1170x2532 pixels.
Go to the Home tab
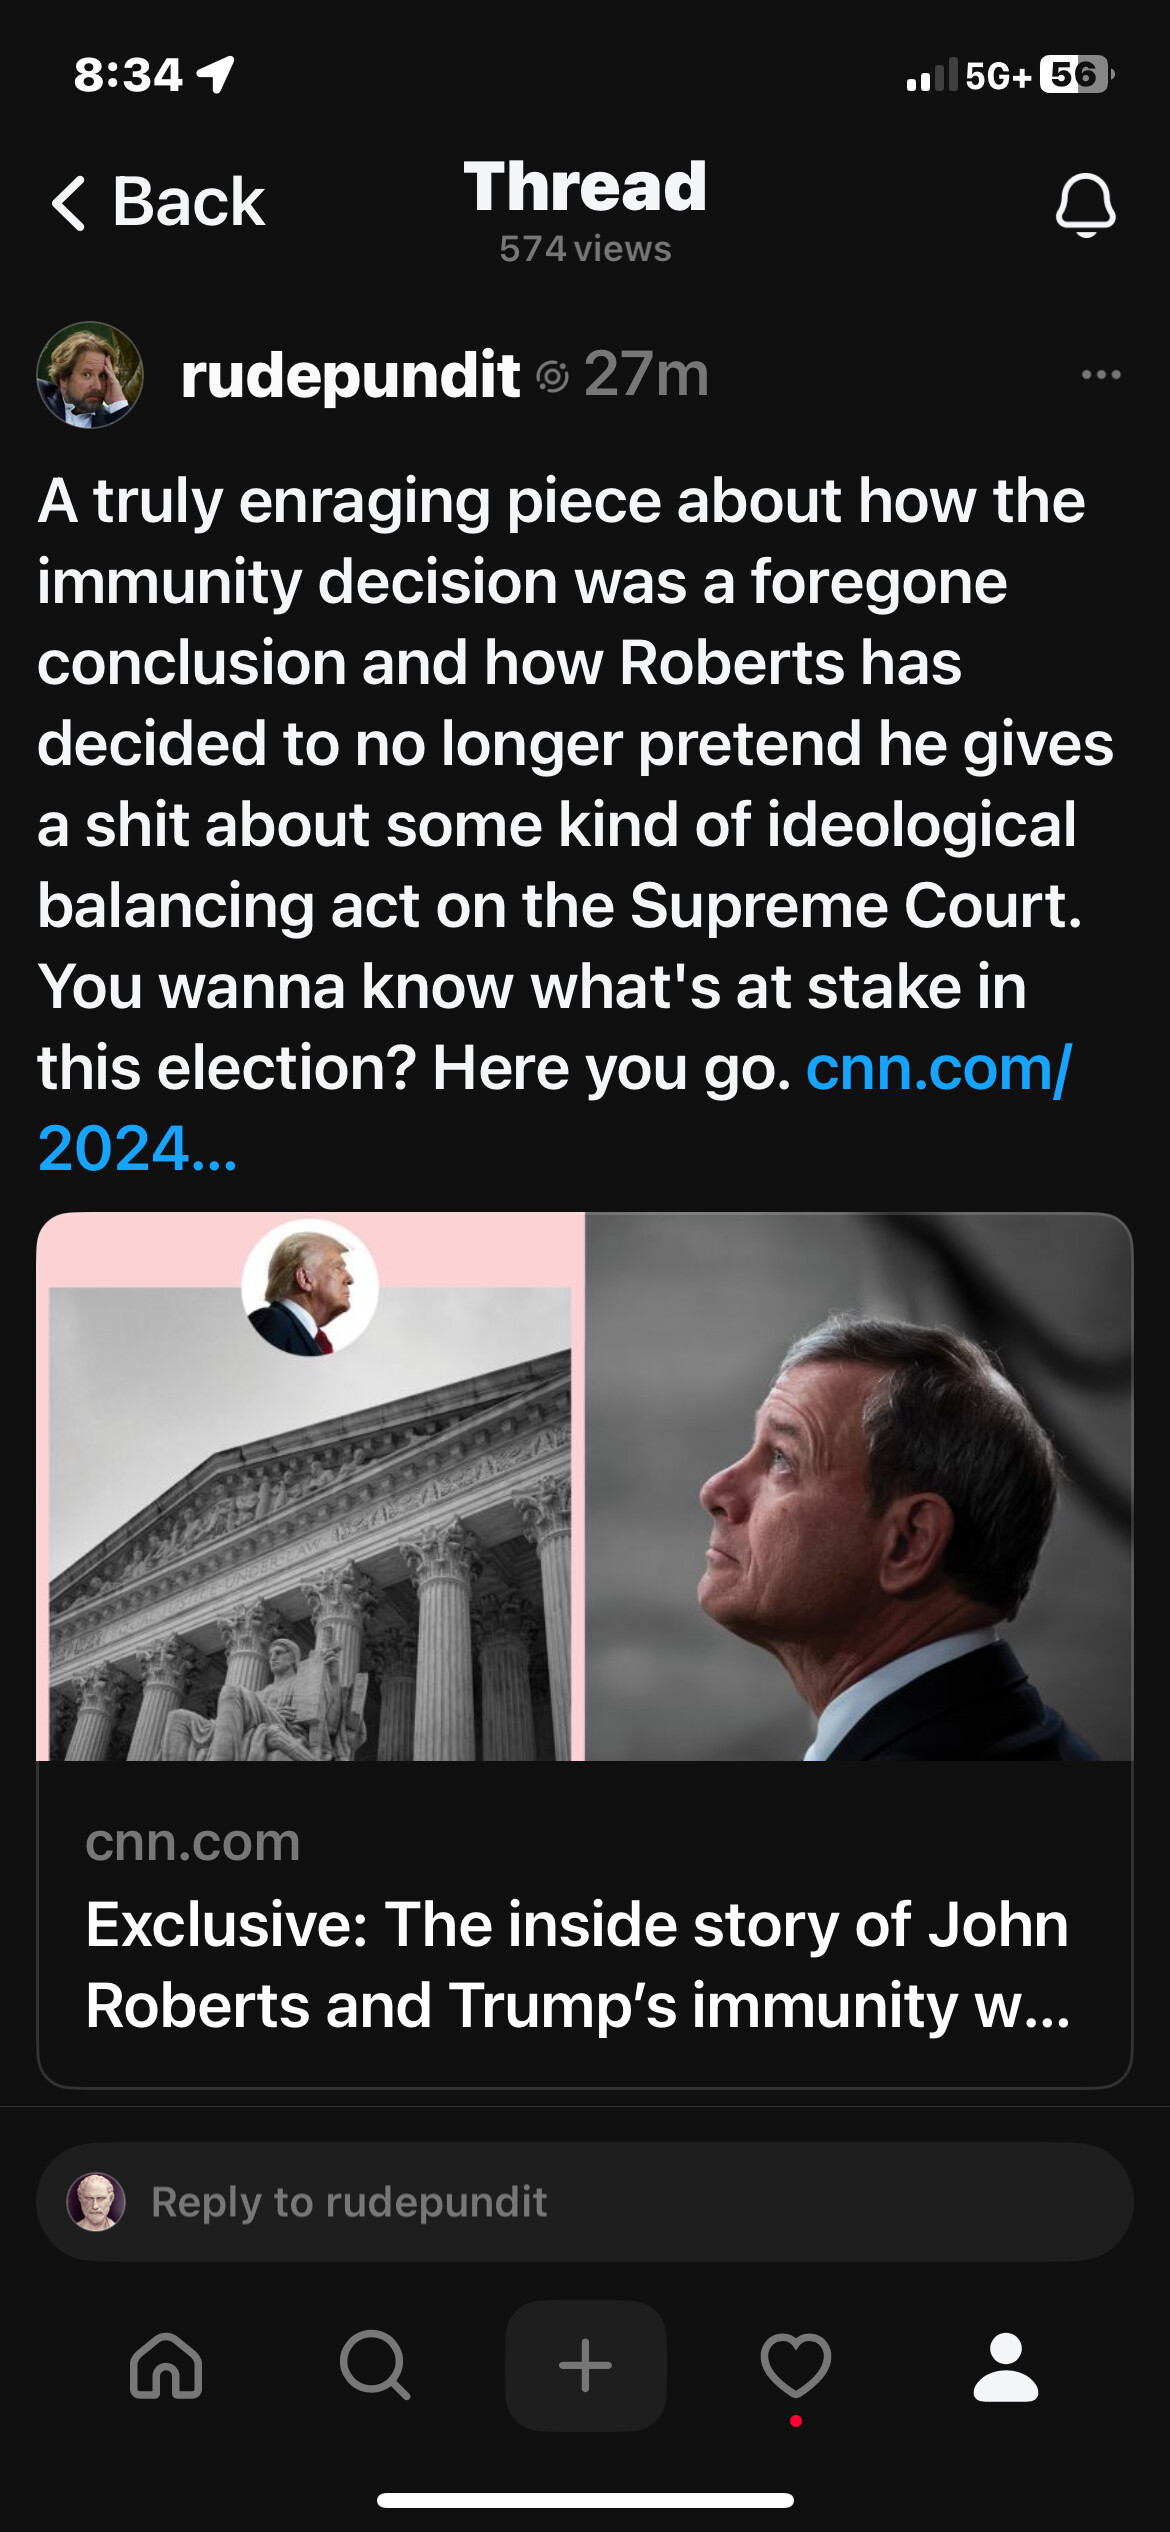click(x=166, y=2366)
